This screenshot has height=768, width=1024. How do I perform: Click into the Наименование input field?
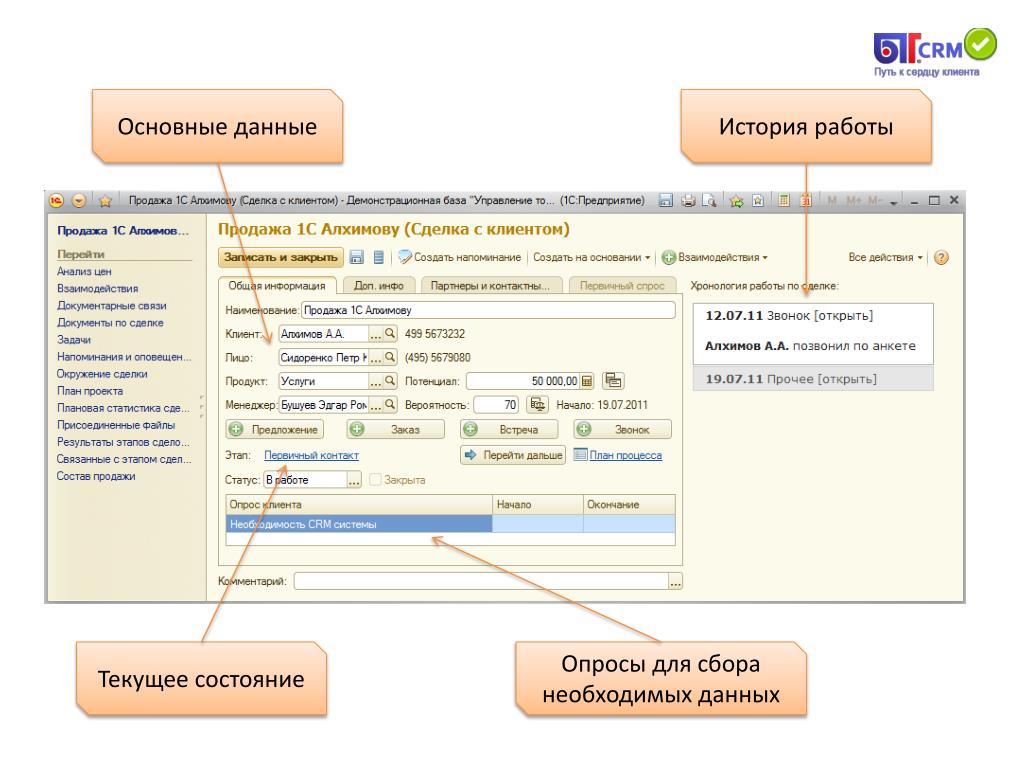[x=488, y=310]
